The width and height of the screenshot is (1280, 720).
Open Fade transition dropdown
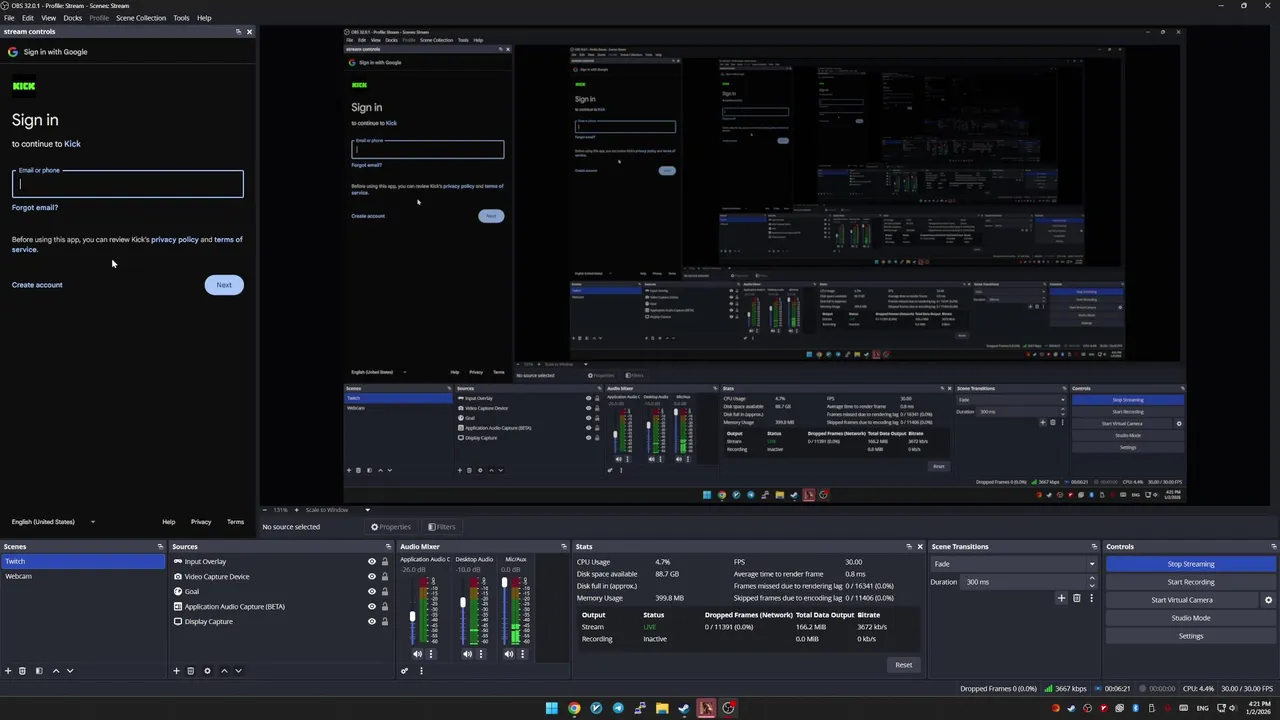[x=1013, y=564]
